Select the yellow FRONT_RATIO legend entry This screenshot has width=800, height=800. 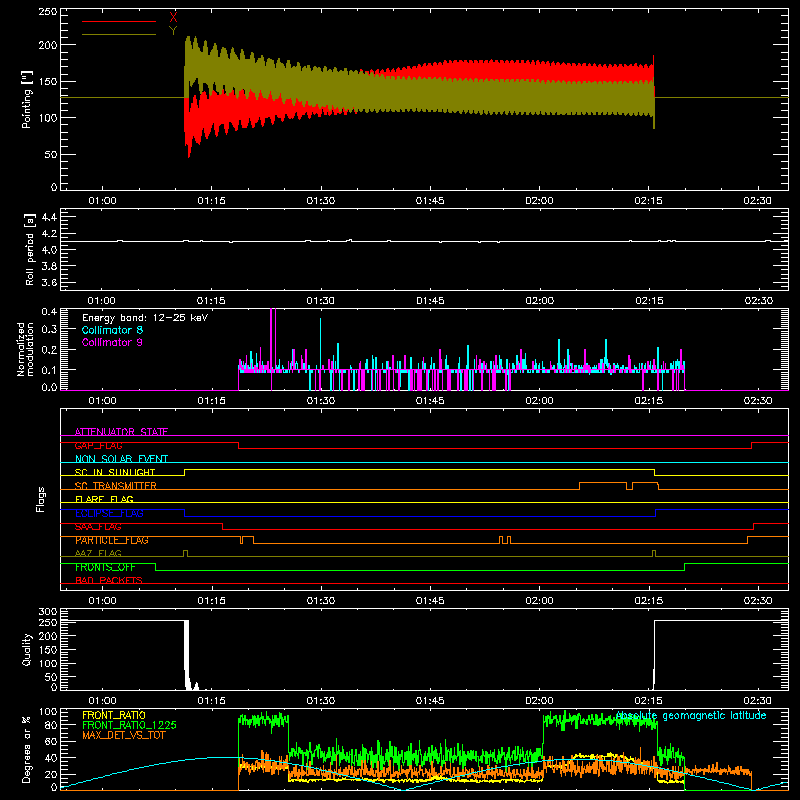pos(114,715)
